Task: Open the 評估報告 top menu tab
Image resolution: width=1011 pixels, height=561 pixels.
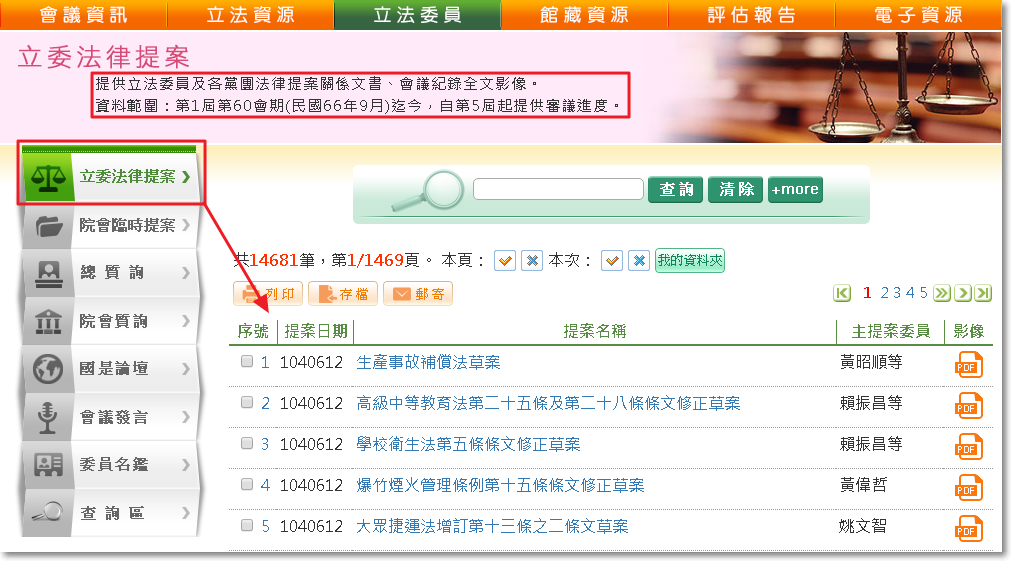Action: point(751,15)
